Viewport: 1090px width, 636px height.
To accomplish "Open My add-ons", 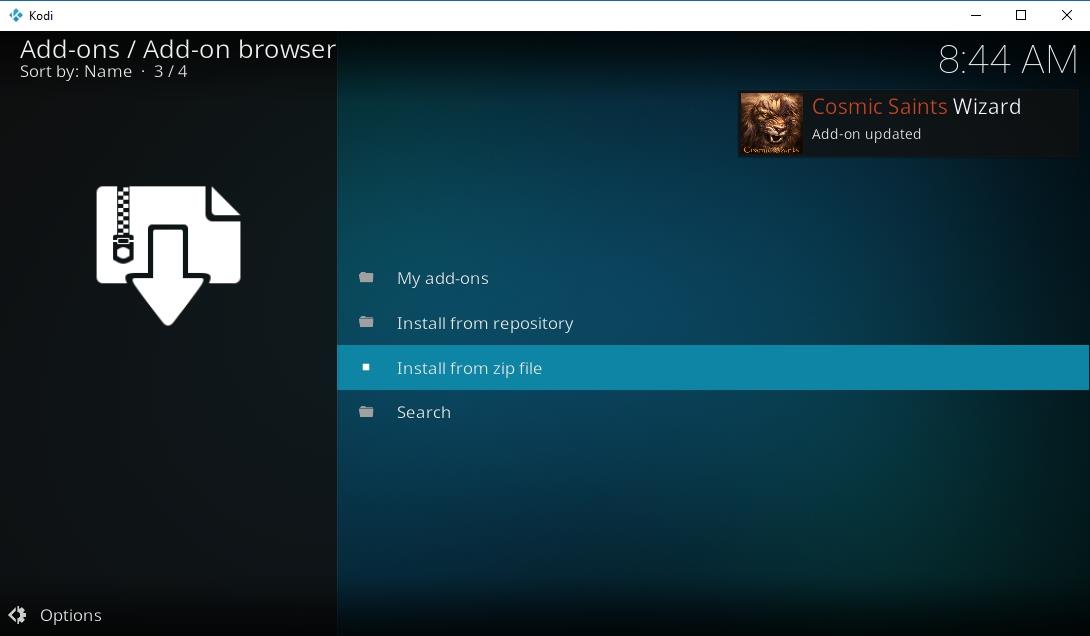I will point(443,277).
